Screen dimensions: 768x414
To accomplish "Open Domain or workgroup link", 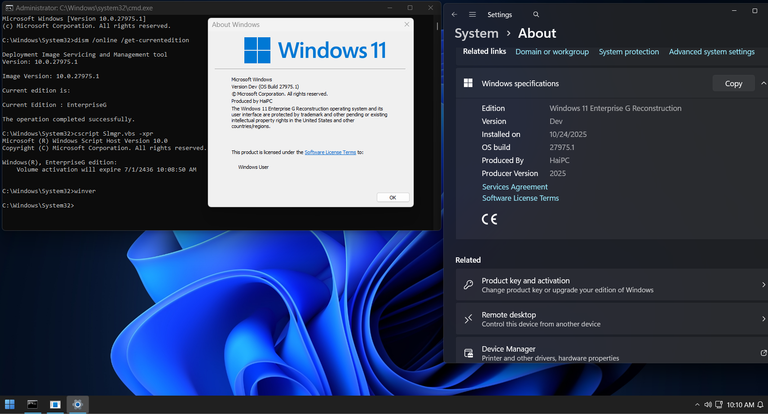I will (552, 52).
